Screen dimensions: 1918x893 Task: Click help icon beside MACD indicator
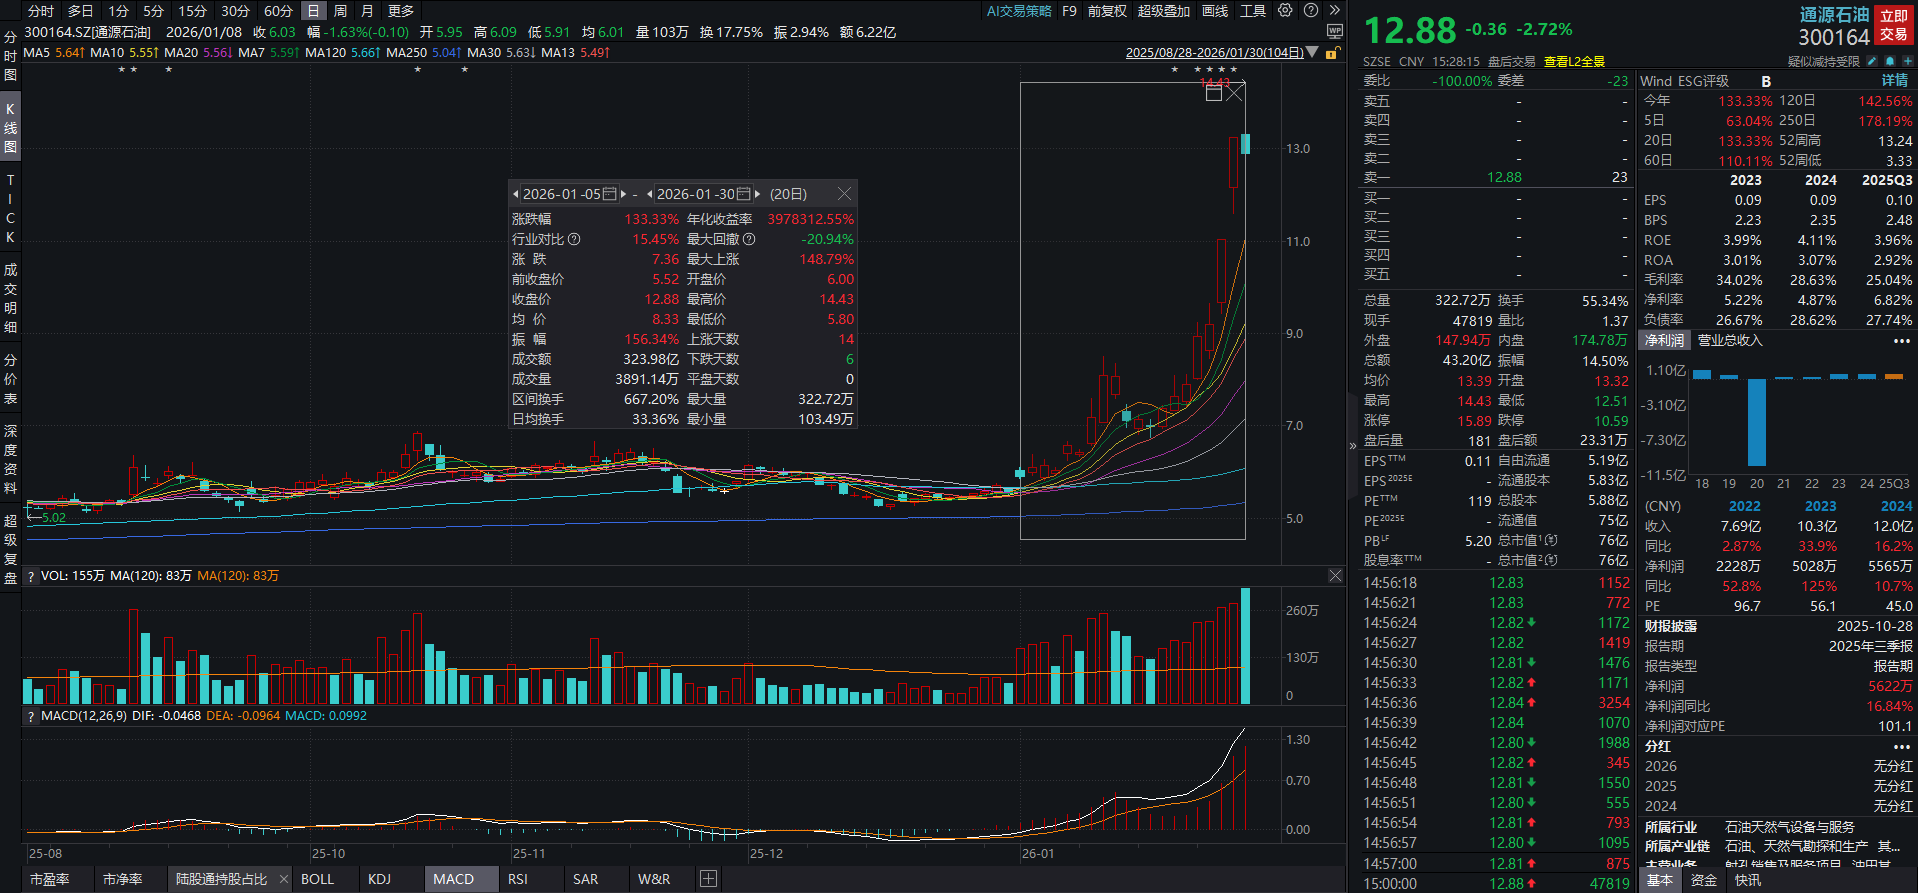[x=31, y=716]
